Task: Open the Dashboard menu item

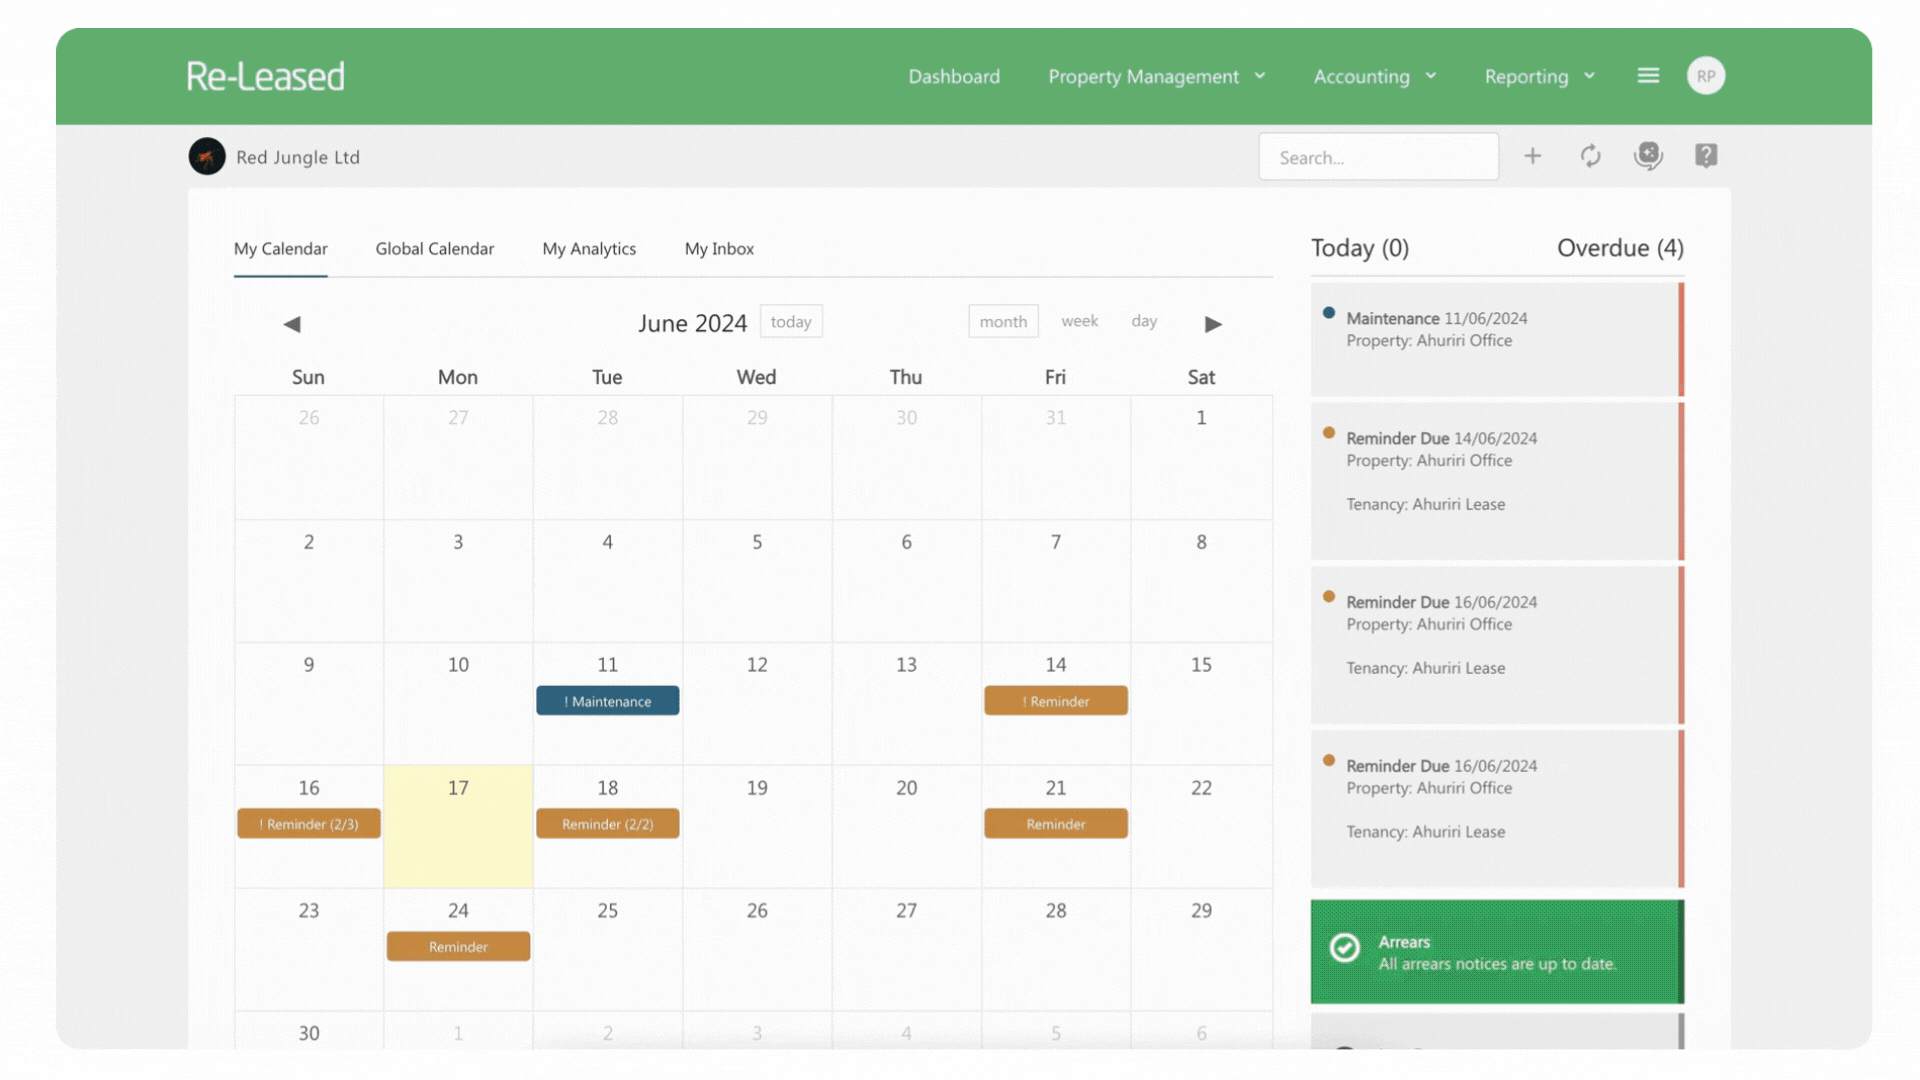Action: [x=954, y=77]
